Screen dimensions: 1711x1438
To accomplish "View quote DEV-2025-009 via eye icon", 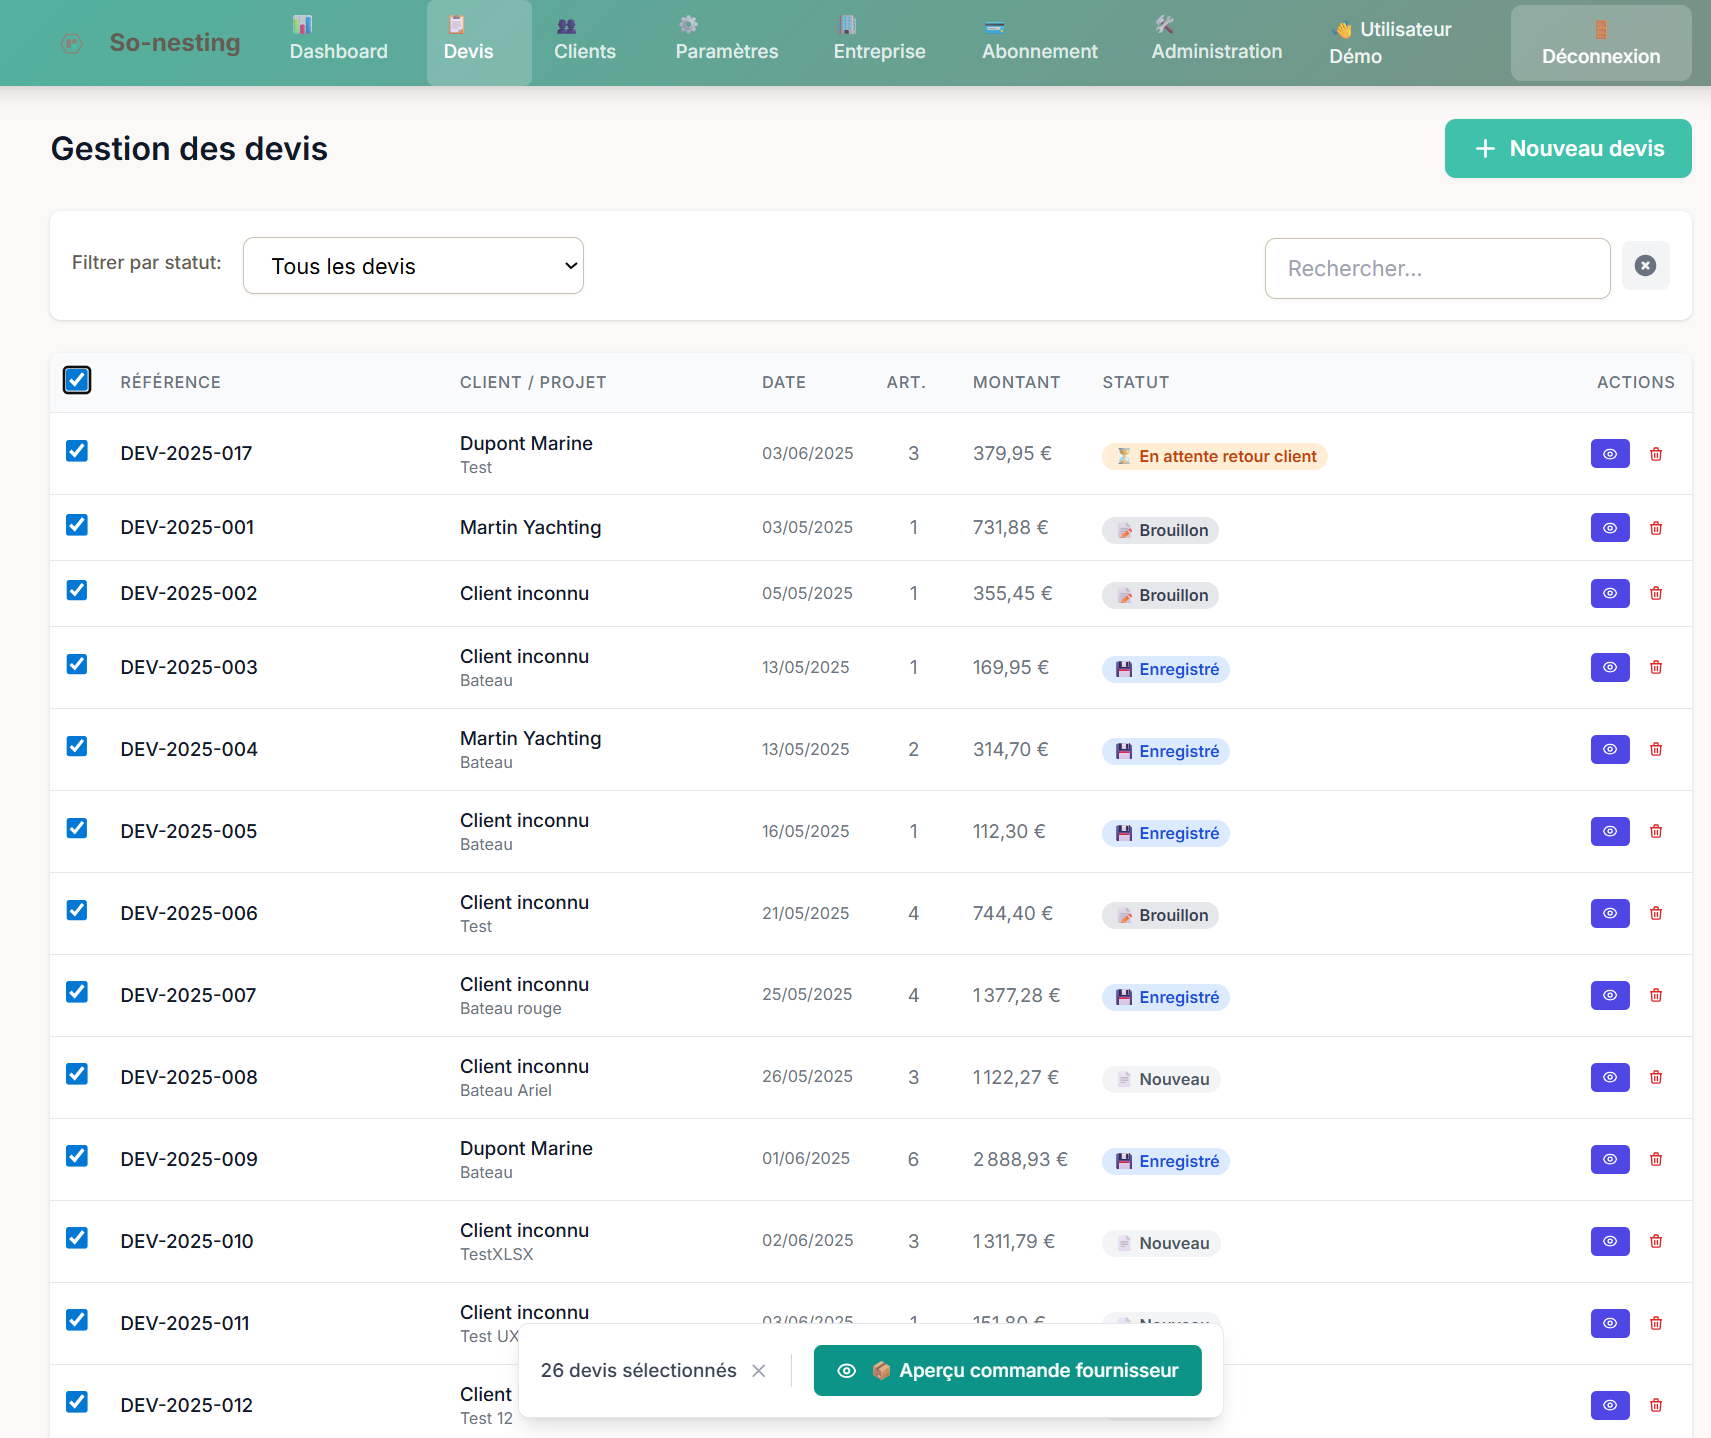I will [1609, 1159].
